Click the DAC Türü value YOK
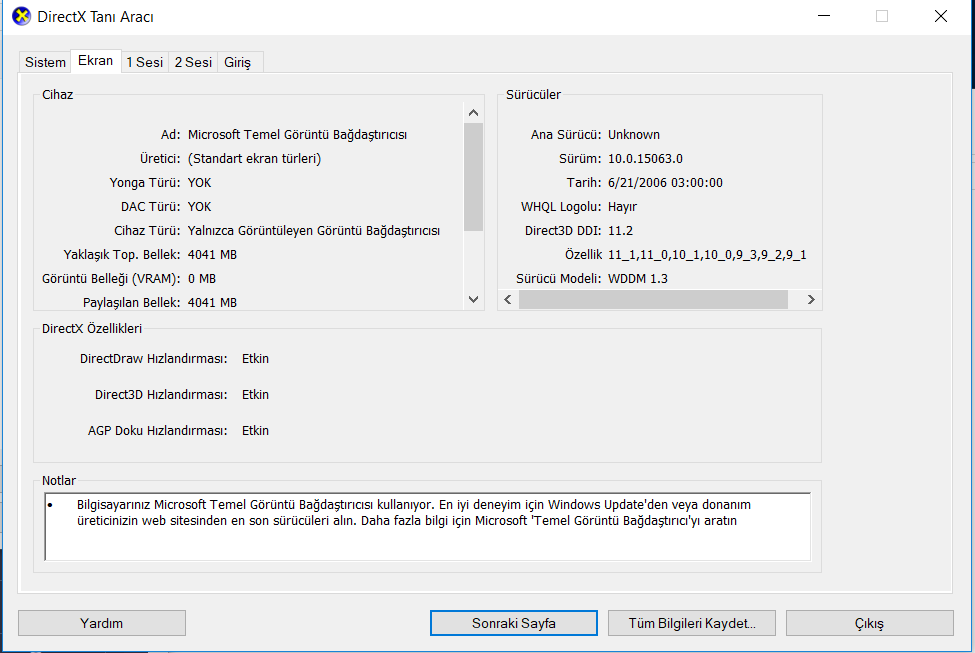 tap(200, 206)
